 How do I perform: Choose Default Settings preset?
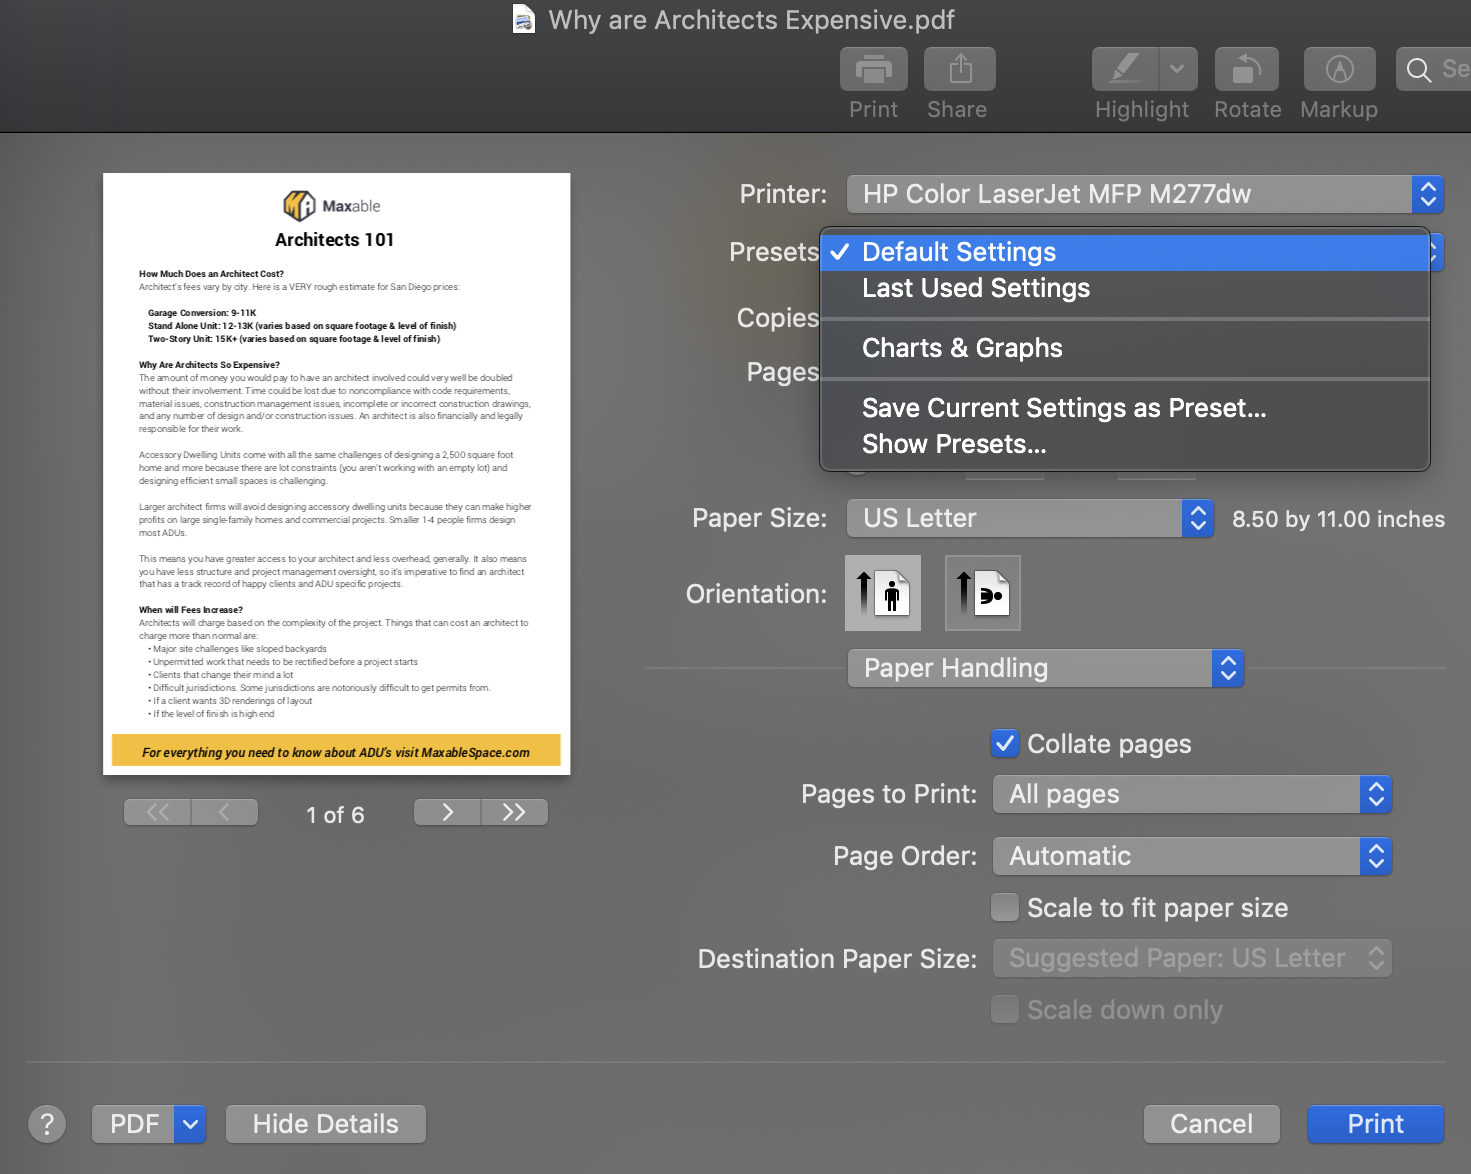tap(1125, 252)
